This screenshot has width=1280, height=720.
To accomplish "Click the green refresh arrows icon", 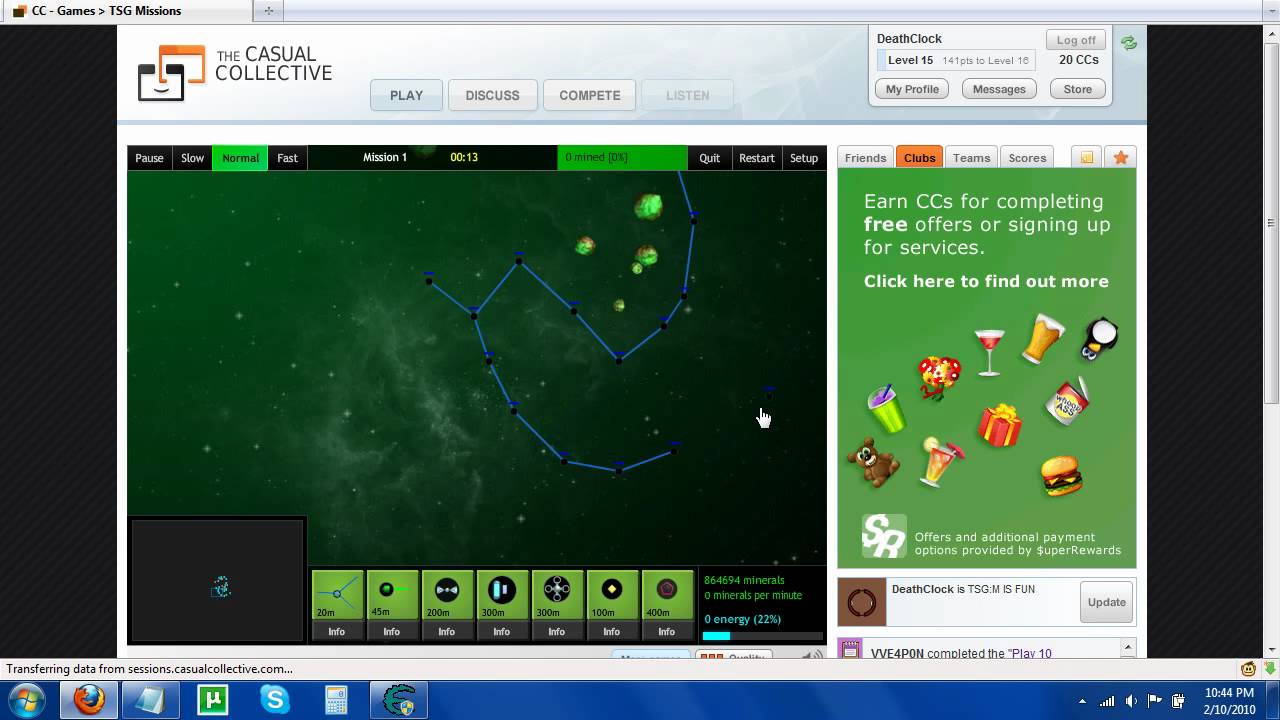I will 1129,43.
